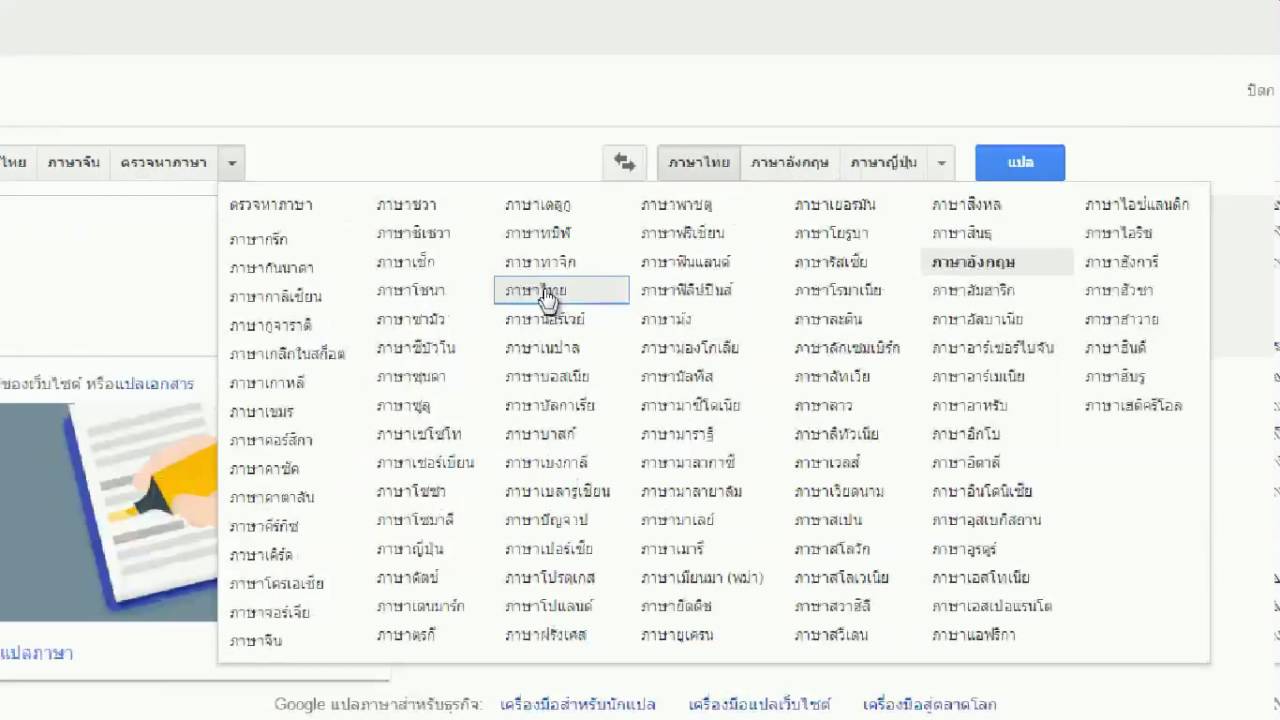Open the source language dropdown arrow
Viewport: 1280px width, 720px height.
(231, 162)
